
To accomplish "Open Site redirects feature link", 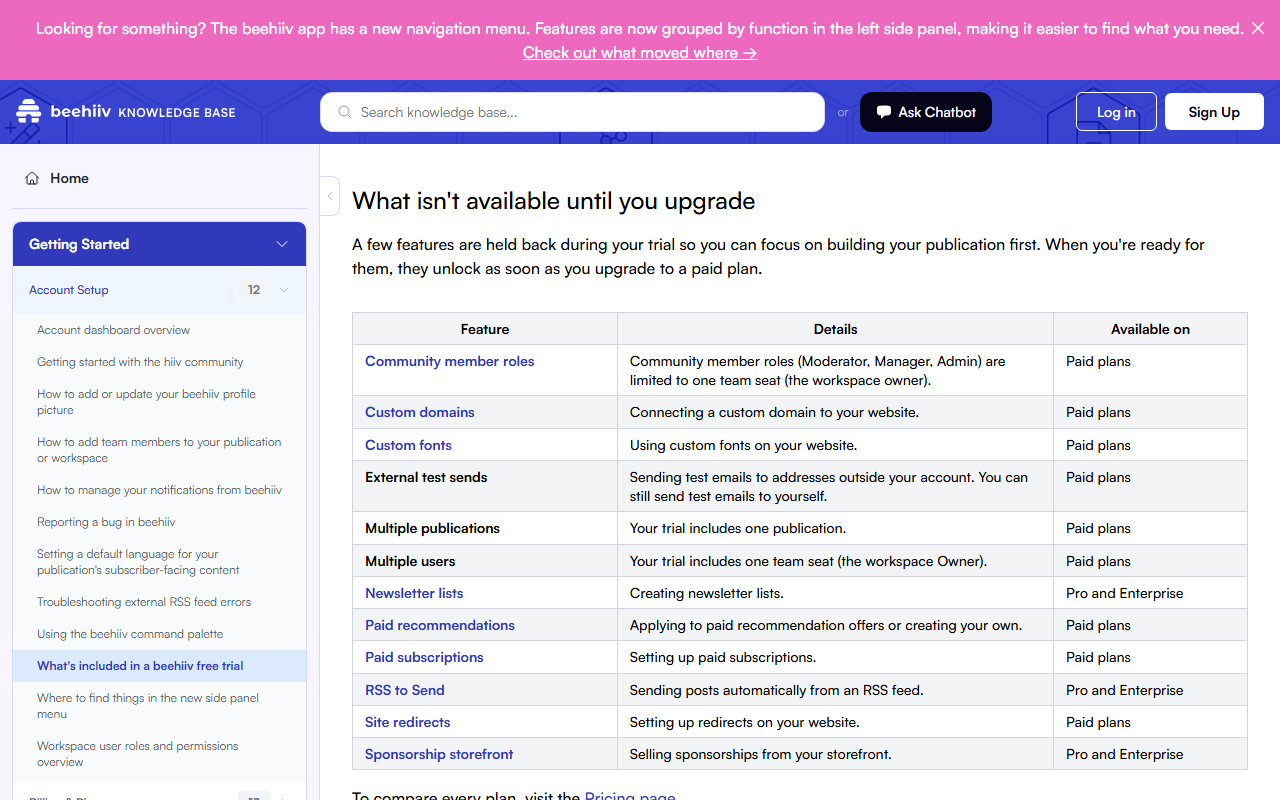I will click(407, 722).
